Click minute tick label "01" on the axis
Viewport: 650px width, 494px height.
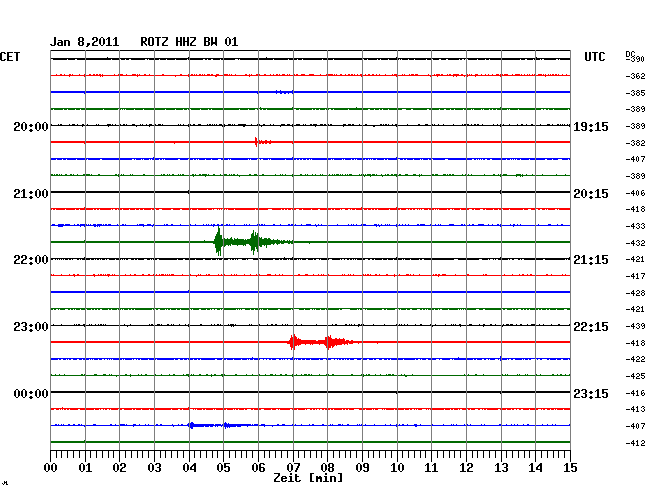click(x=85, y=468)
